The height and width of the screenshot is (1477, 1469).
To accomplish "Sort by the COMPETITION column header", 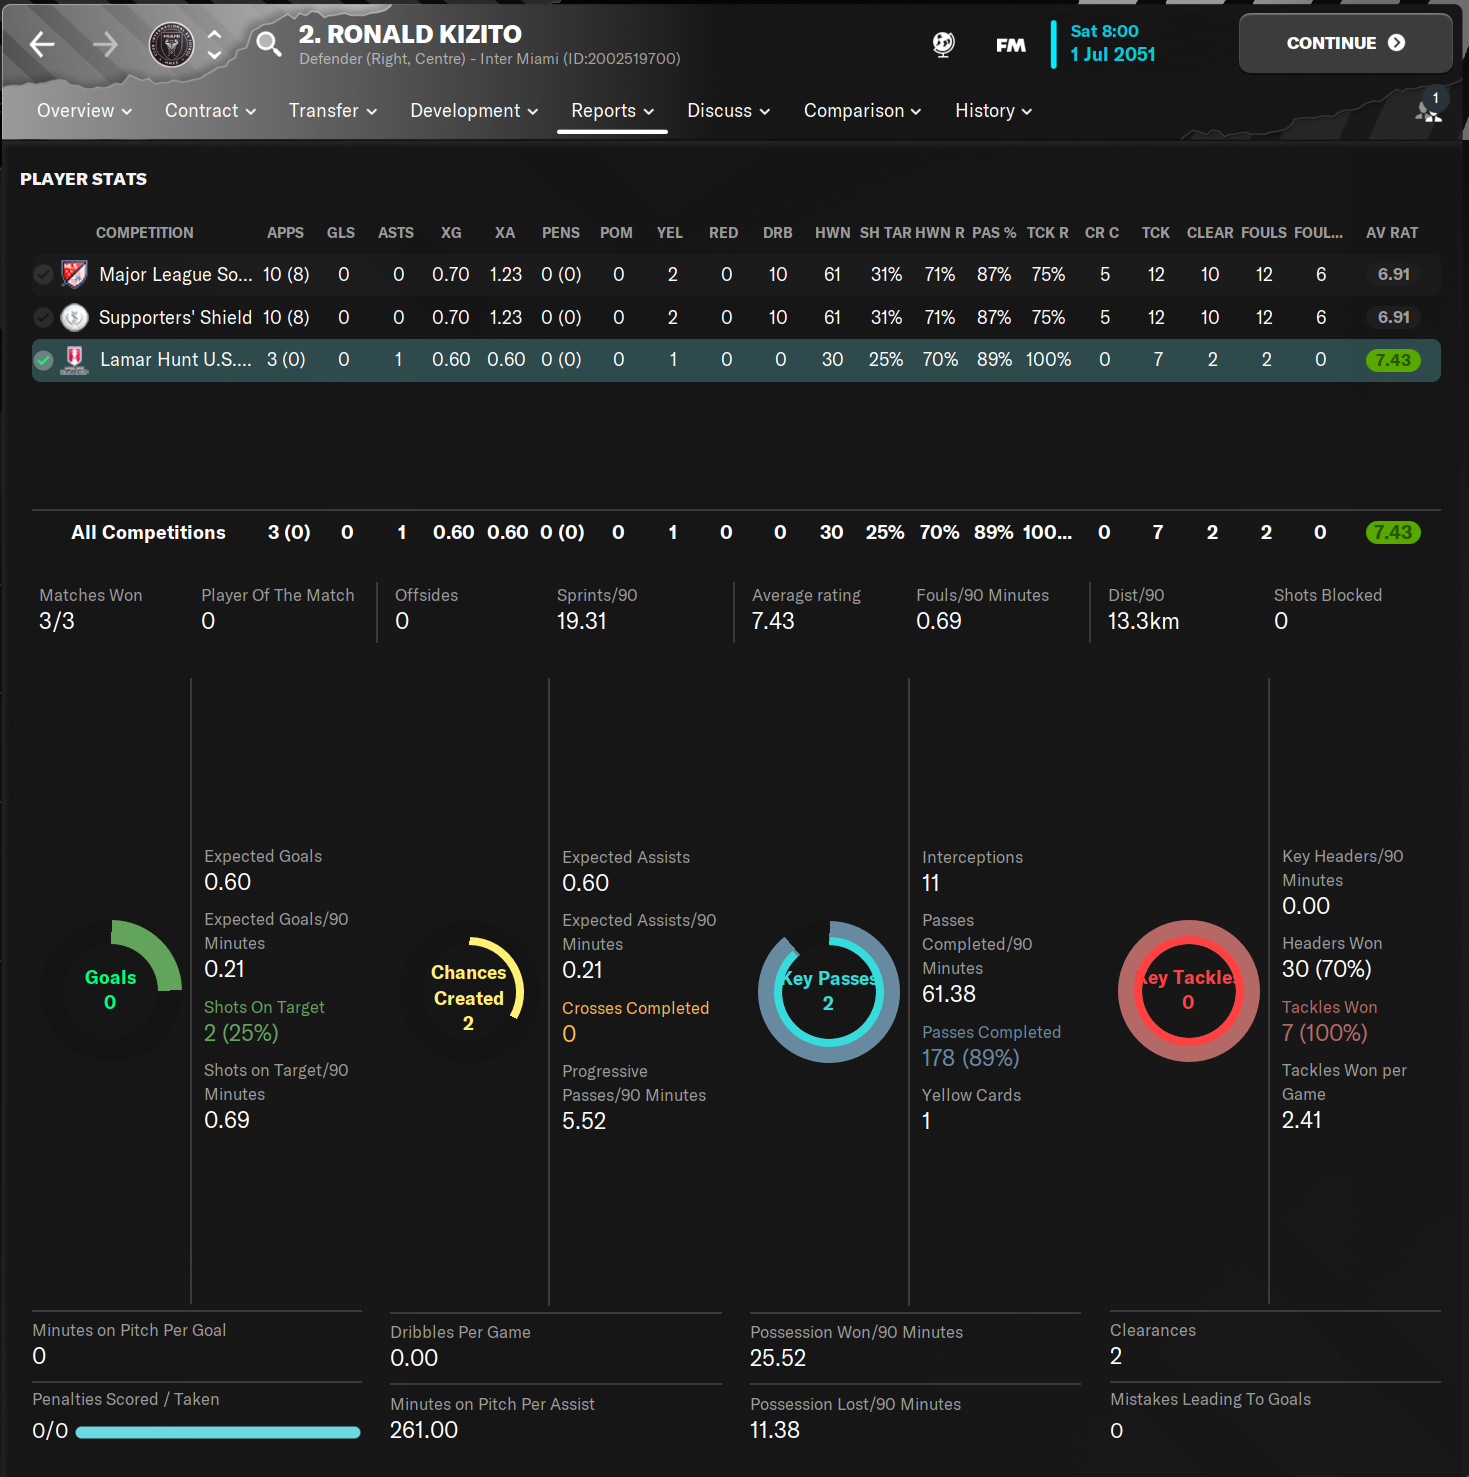I will pos(145,233).
